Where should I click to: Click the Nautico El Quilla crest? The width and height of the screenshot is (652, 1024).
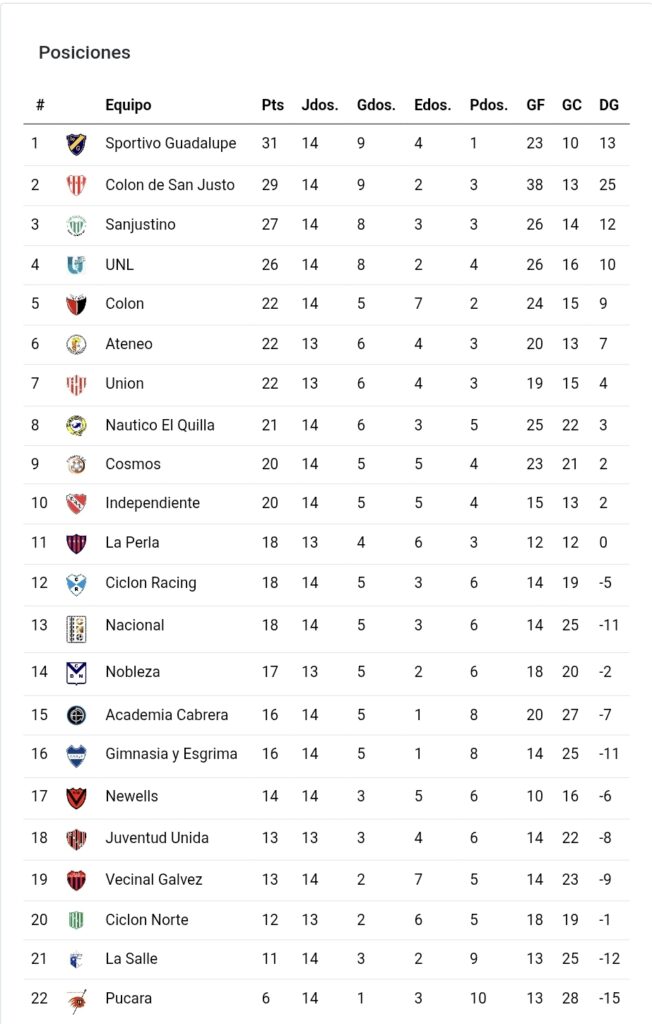76,425
